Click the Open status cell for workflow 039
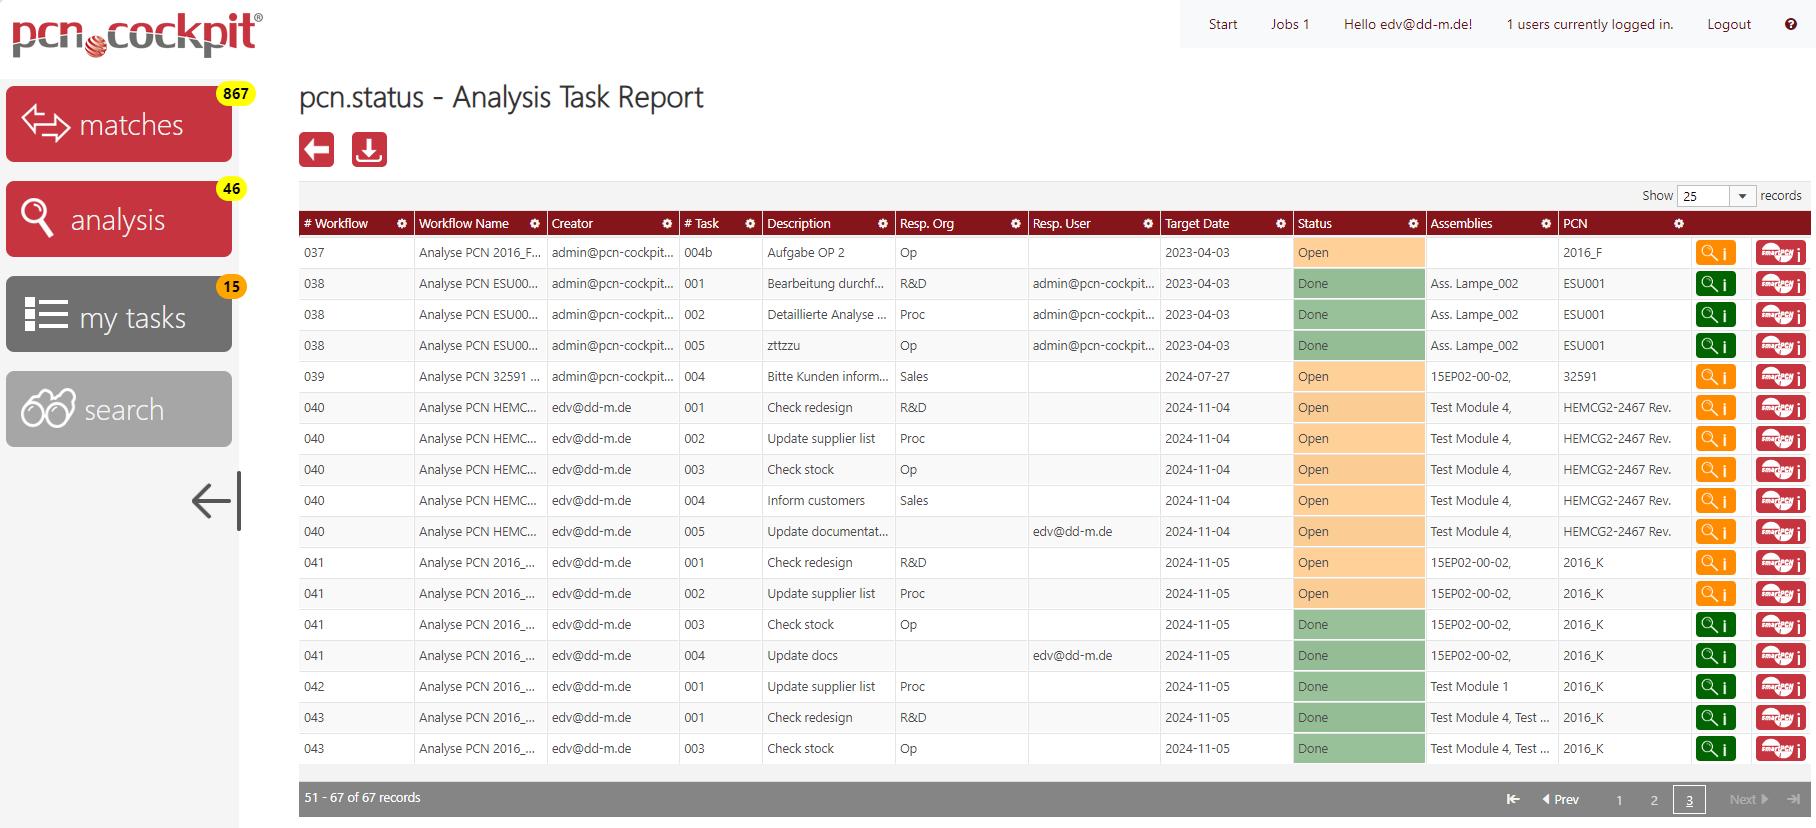Image resolution: width=1816 pixels, height=828 pixels. (x=1359, y=377)
